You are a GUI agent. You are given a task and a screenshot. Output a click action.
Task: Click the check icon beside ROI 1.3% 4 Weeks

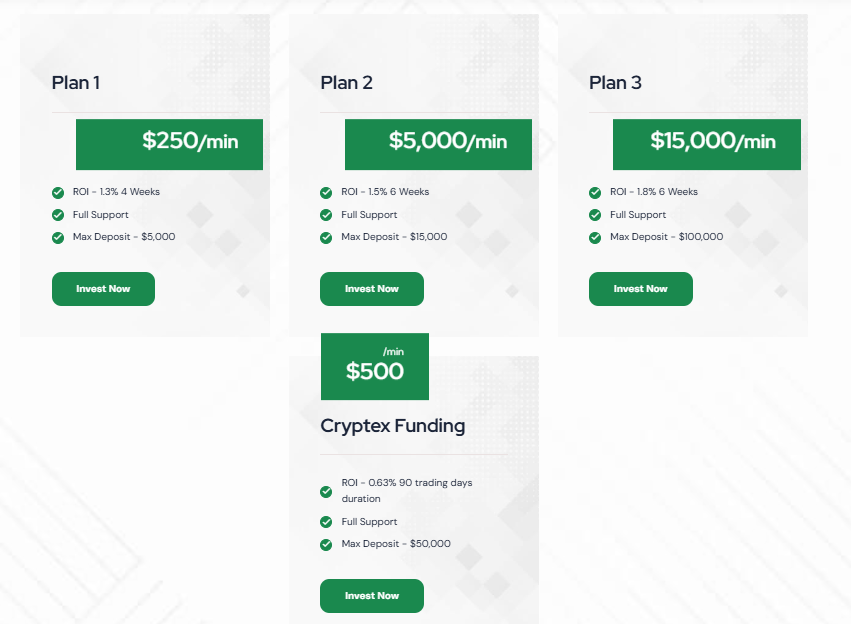pyautogui.click(x=58, y=193)
